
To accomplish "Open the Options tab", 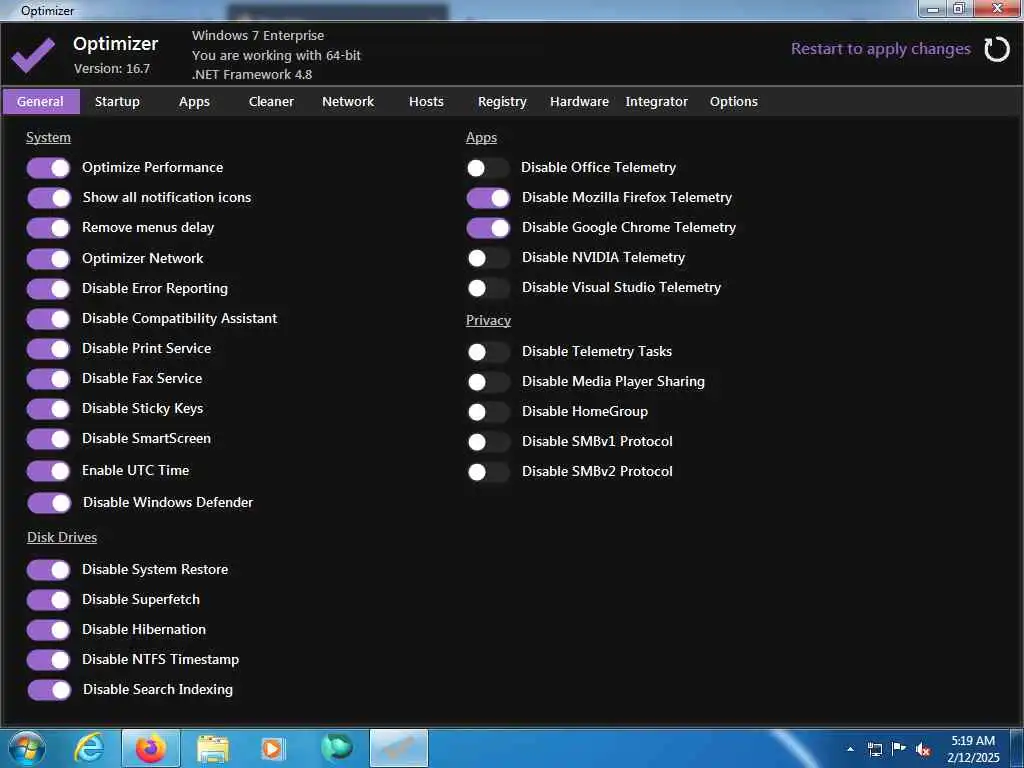I will (733, 102).
